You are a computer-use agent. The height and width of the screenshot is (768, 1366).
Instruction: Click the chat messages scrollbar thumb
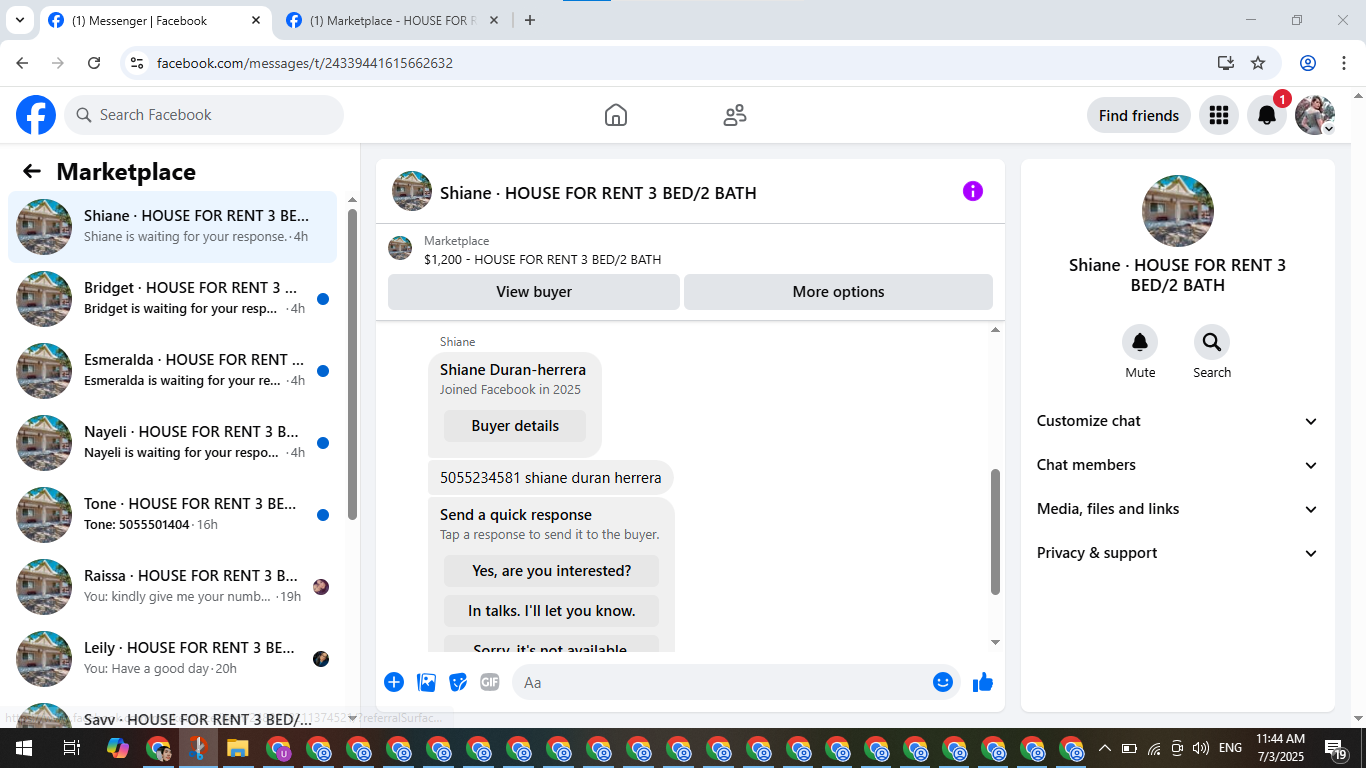(x=995, y=532)
